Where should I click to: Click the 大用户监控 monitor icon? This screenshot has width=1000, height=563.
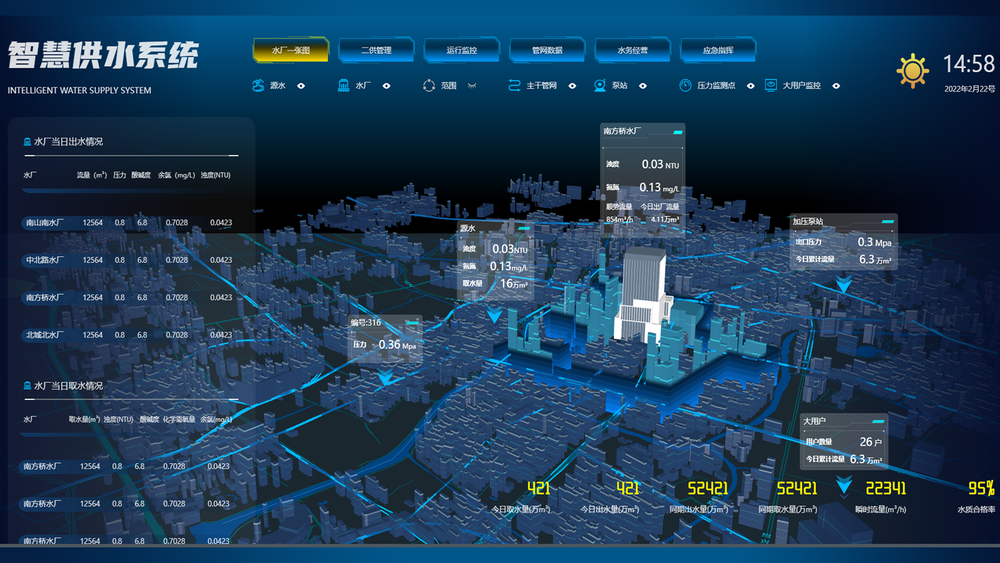pos(771,86)
